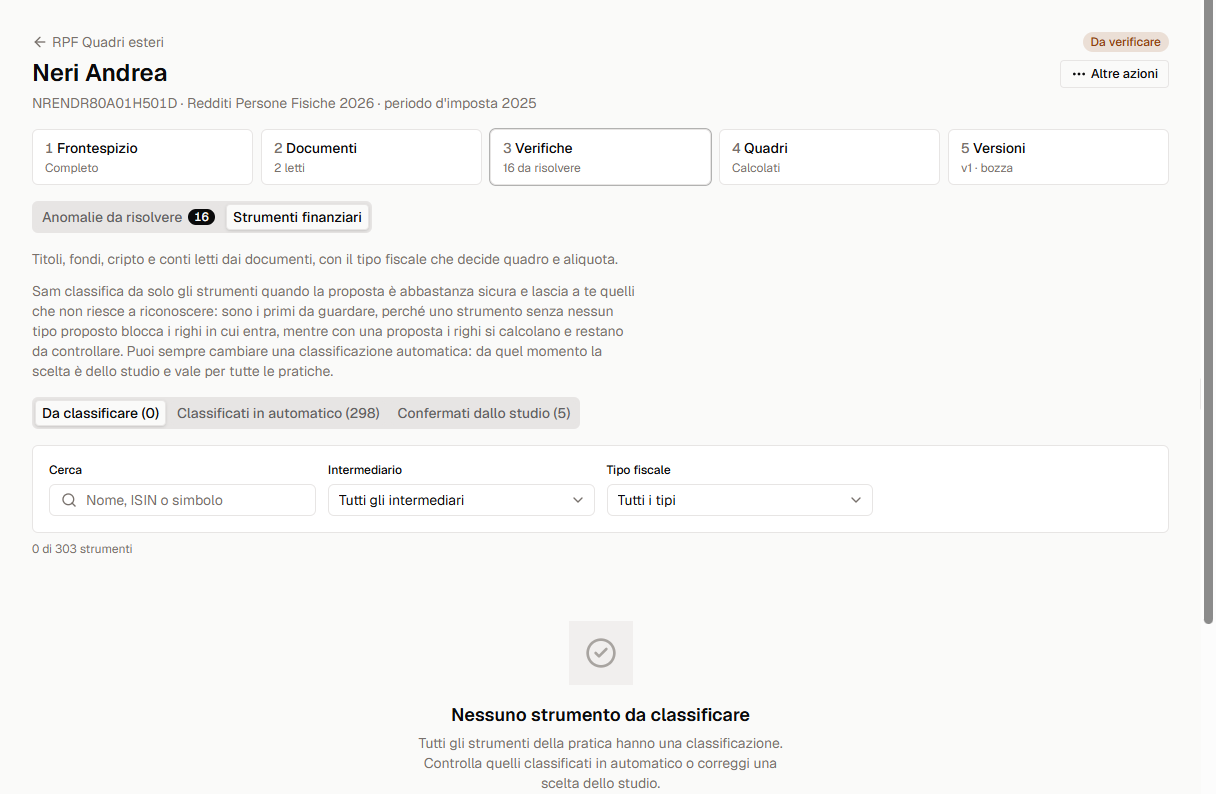Open step 4 Quadri
This screenshot has width=1216, height=794.
pyautogui.click(x=829, y=157)
